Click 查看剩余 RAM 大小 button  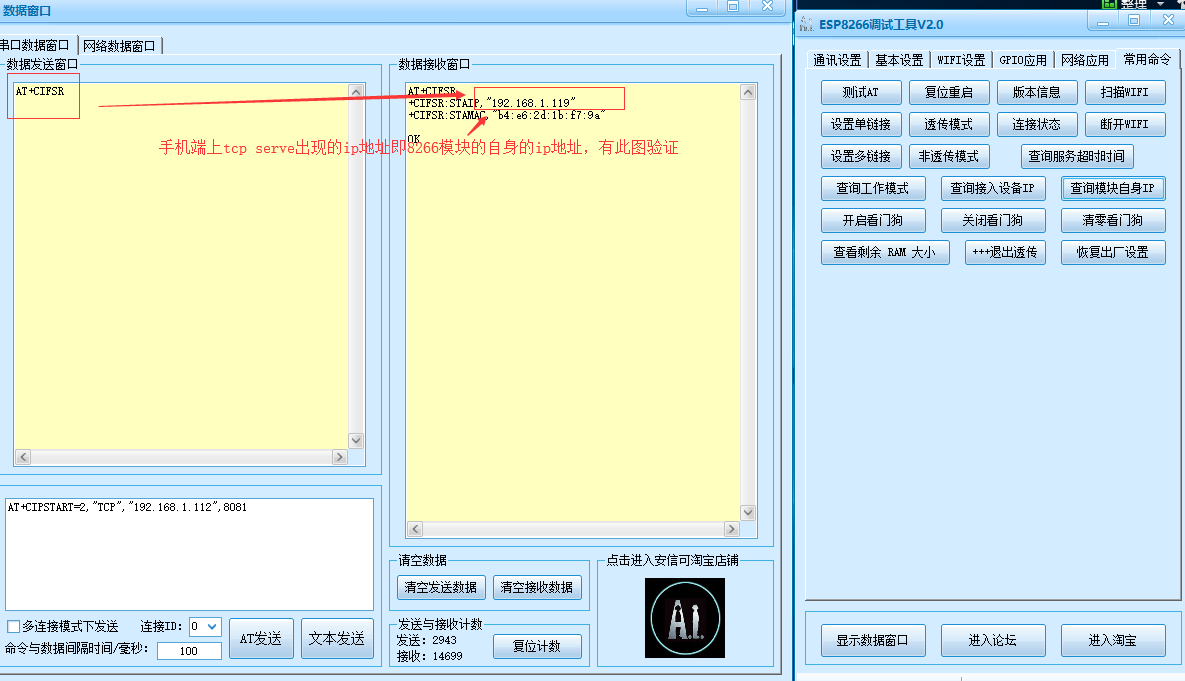point(885,252)
